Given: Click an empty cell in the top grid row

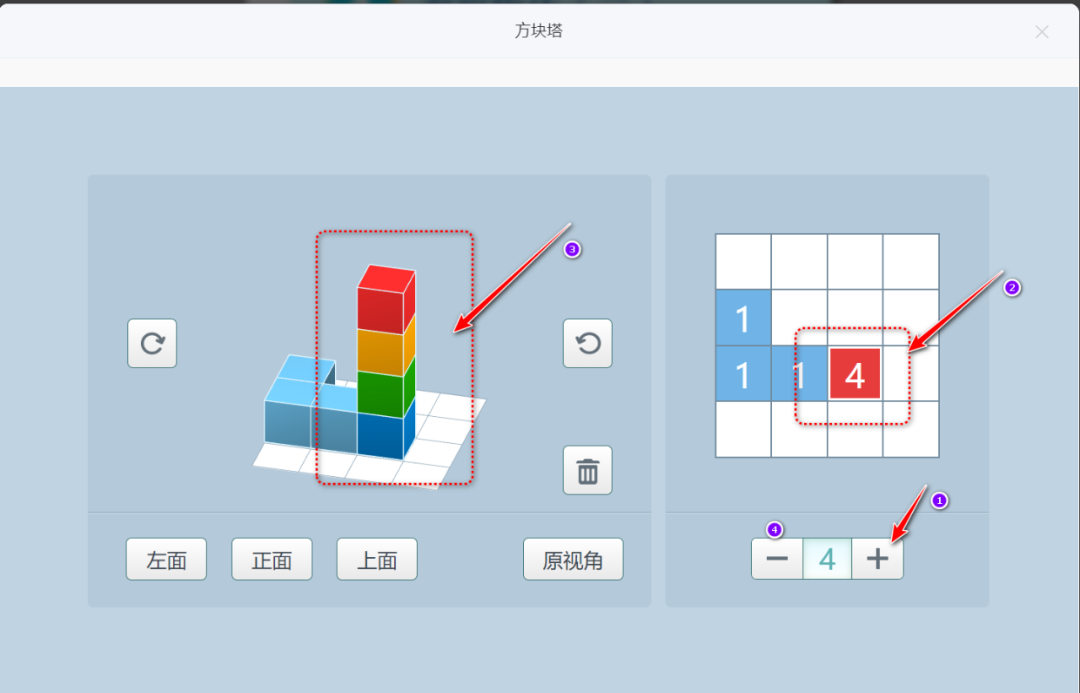Looking at the screenshot, I should click(x=799, y=262).
